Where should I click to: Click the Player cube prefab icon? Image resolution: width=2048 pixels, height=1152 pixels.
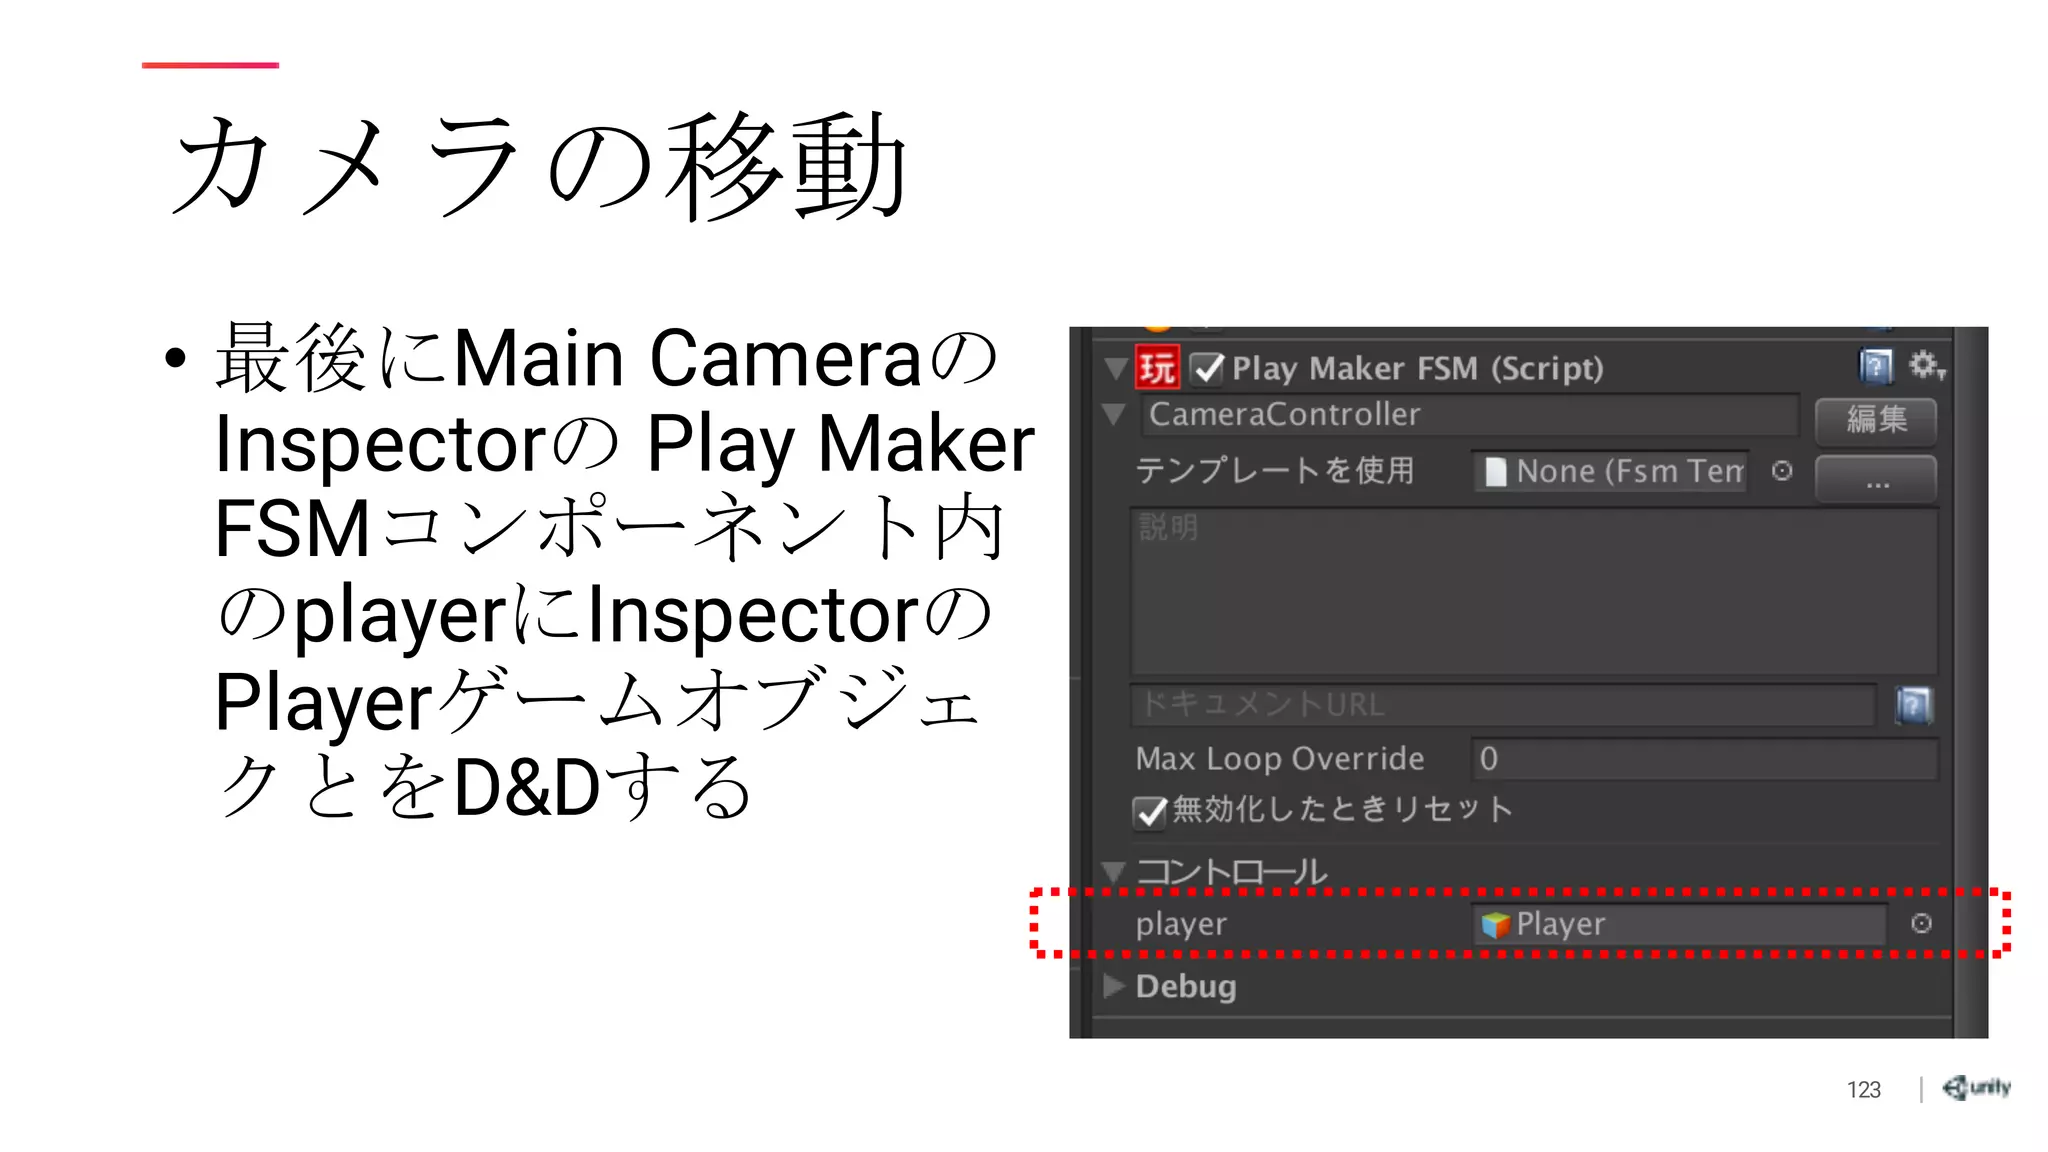coord(1496,925)
